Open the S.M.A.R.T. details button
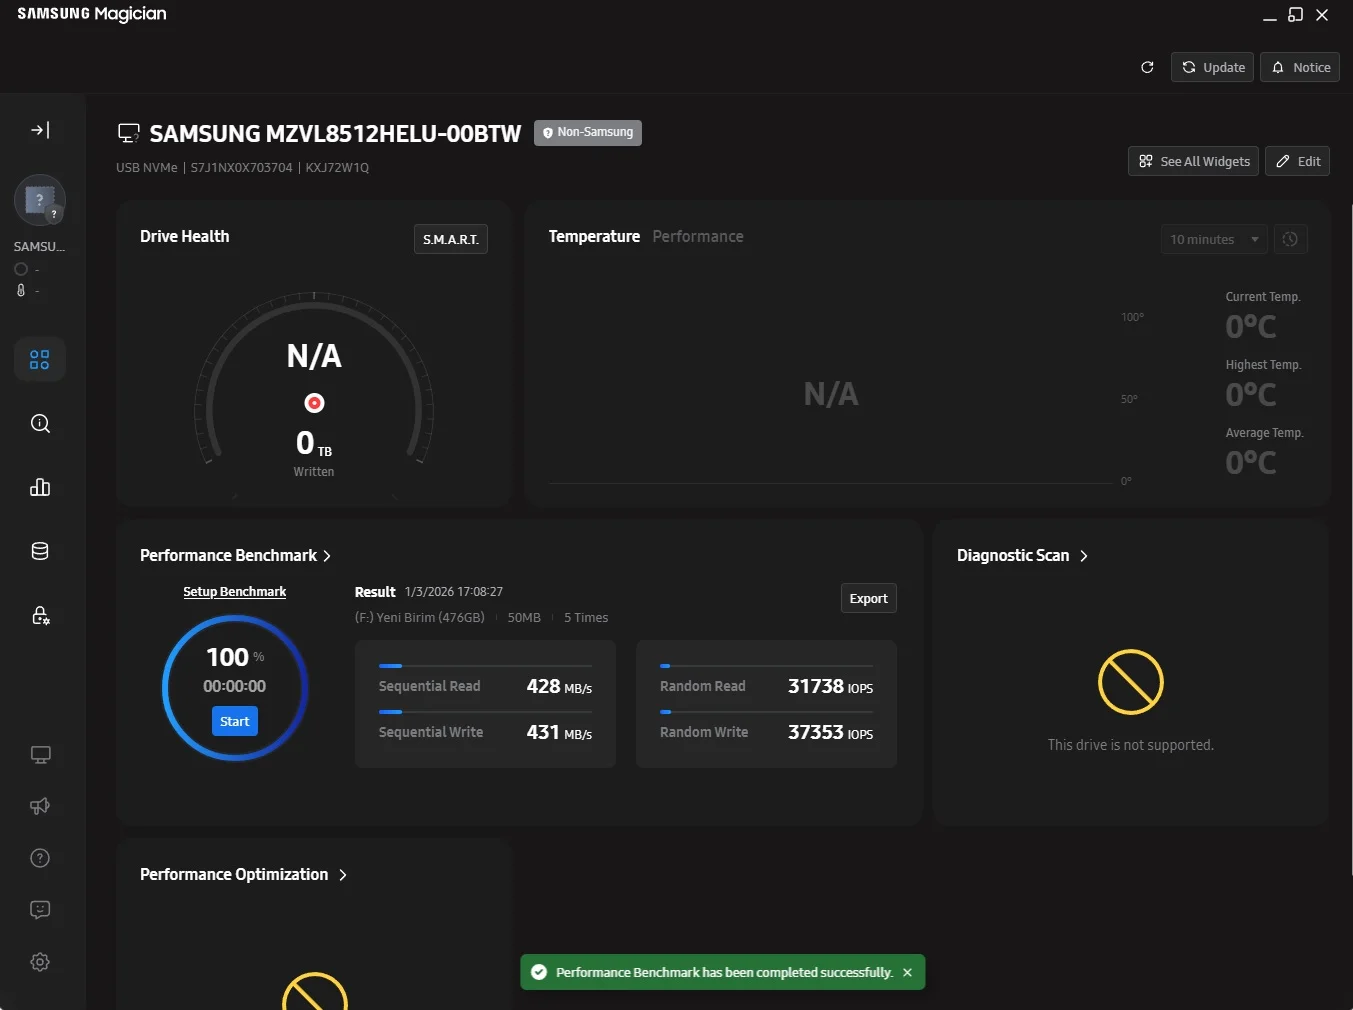 tap(451, 239)
